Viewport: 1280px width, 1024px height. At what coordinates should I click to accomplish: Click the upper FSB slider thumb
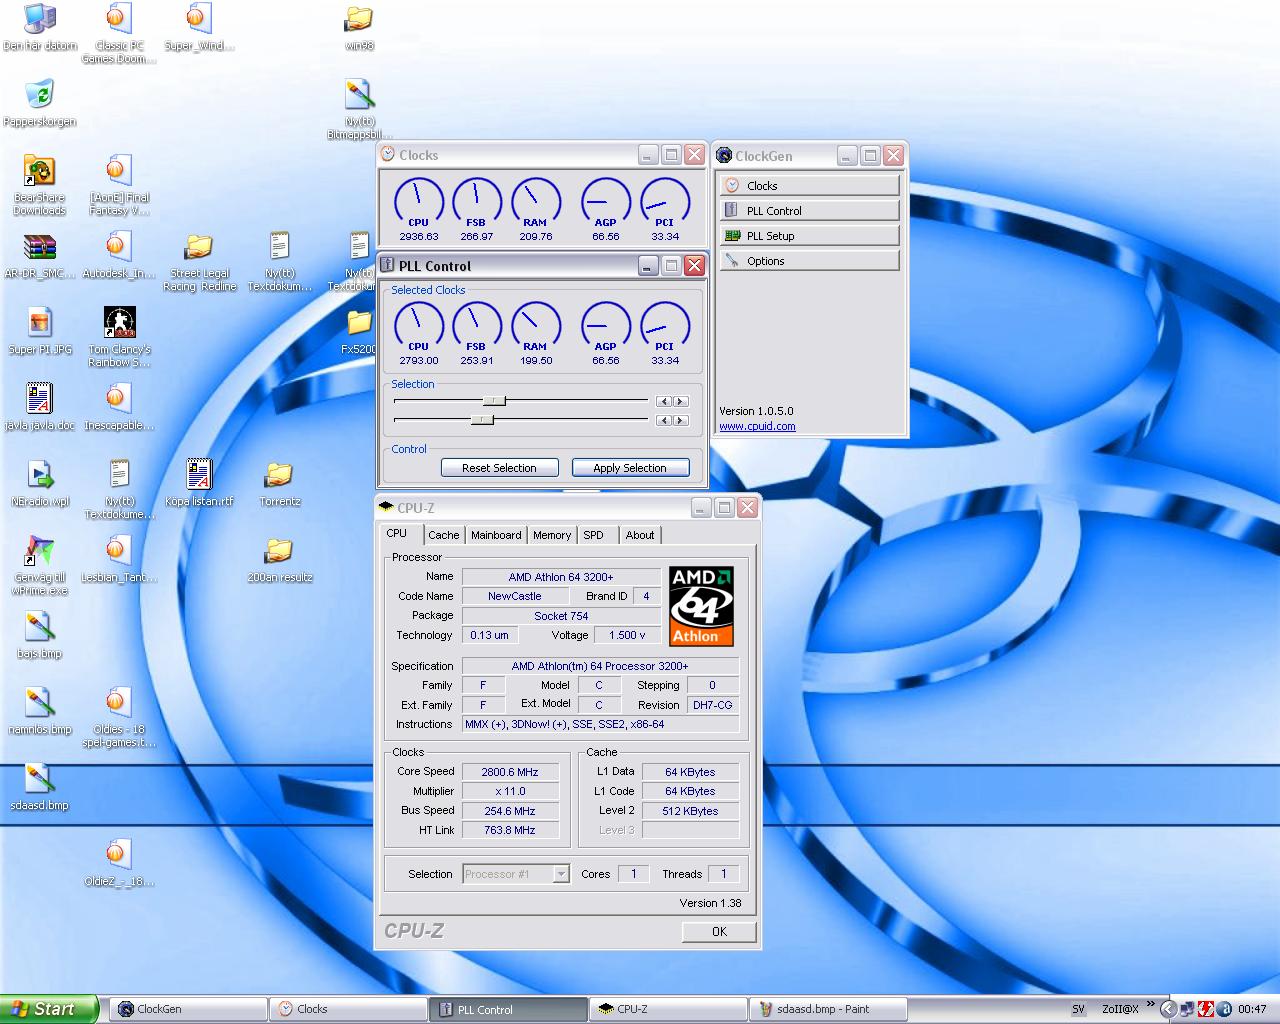tap(494, 401)
